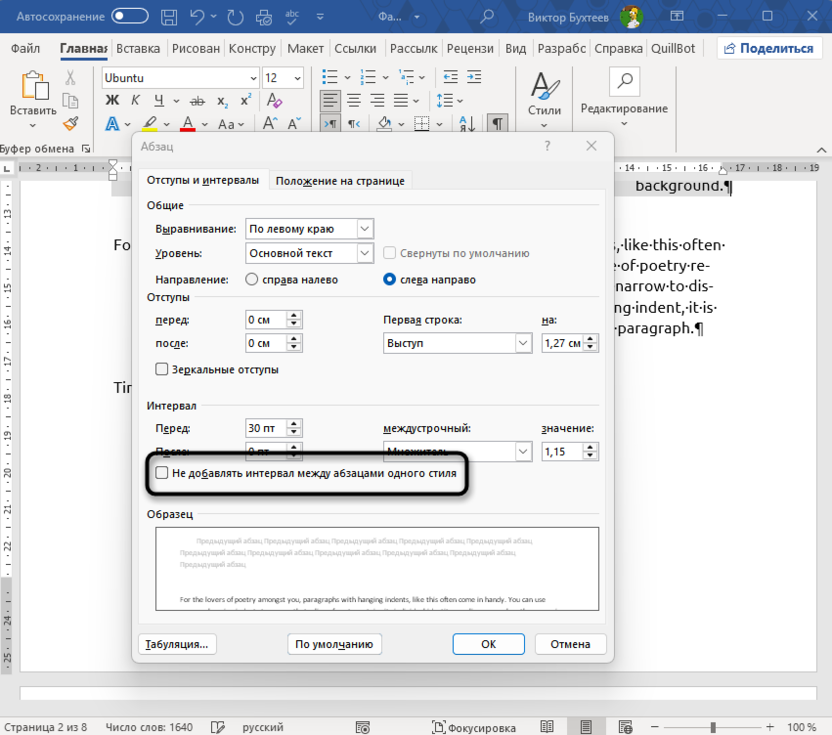The image size is (832, 735).
Task: Toggle the Автосохранение switch
Action: [x=132, y=17]
